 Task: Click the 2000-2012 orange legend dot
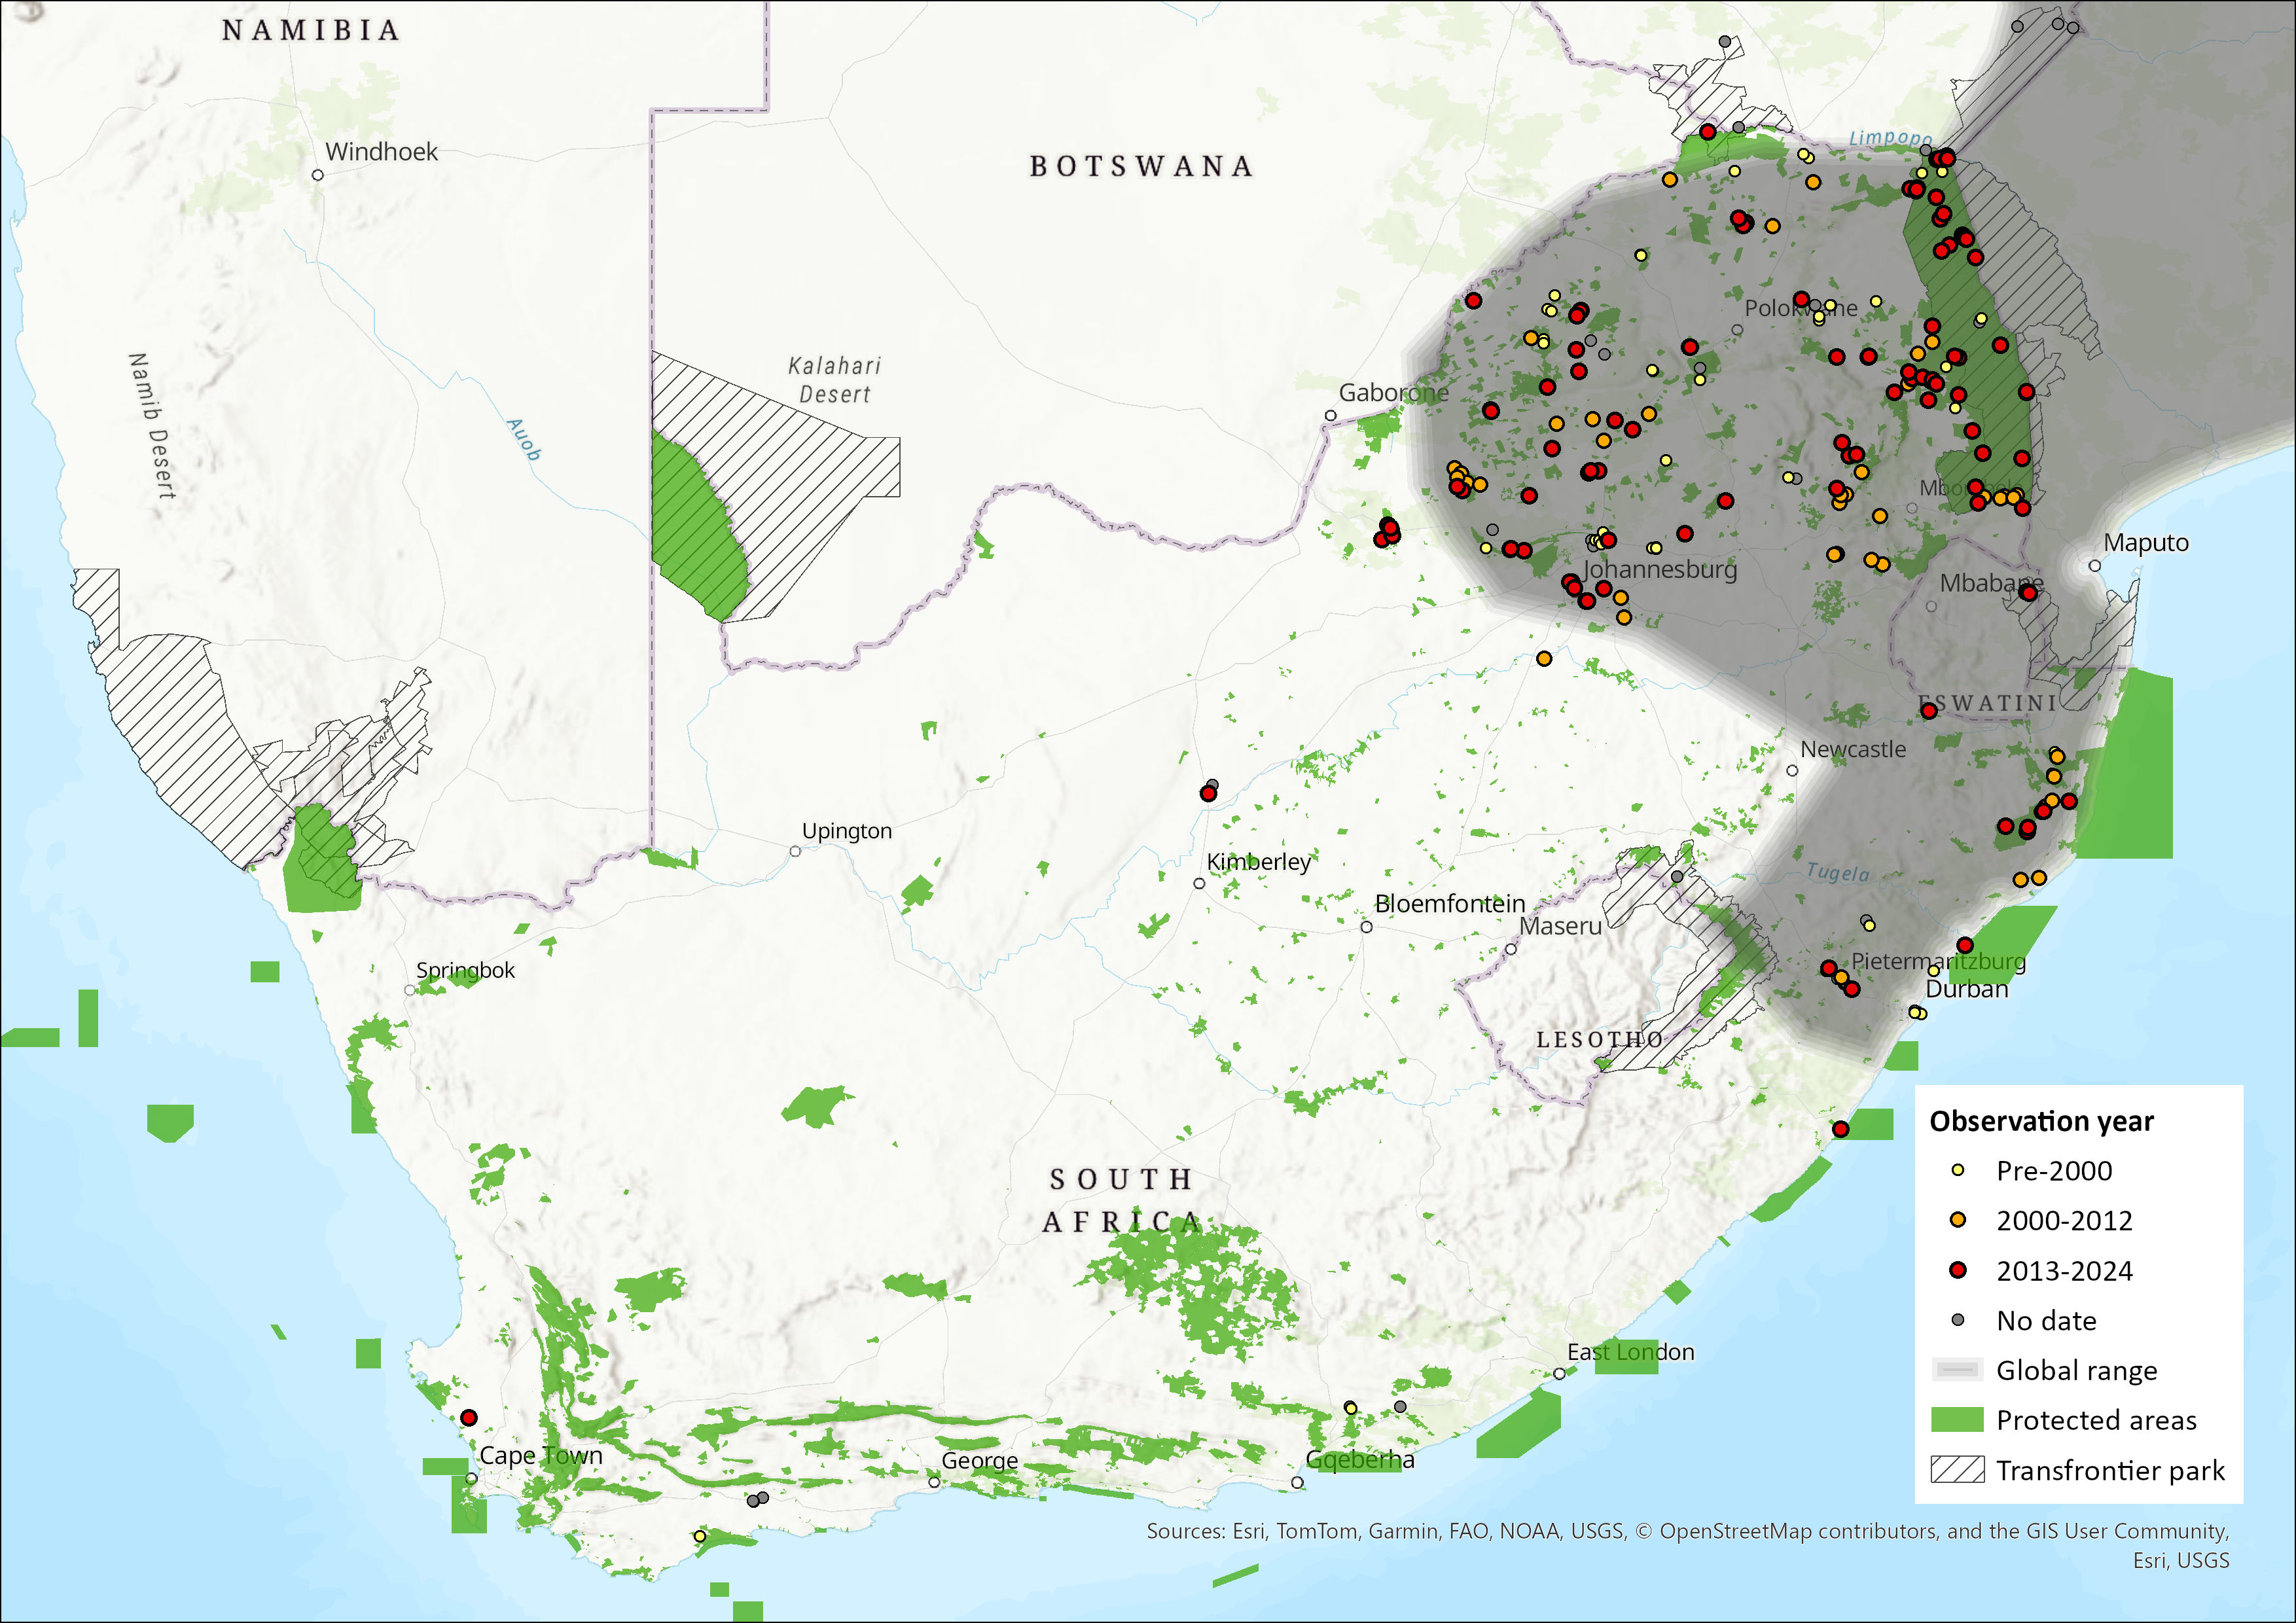click(x=1958, y=1220)
